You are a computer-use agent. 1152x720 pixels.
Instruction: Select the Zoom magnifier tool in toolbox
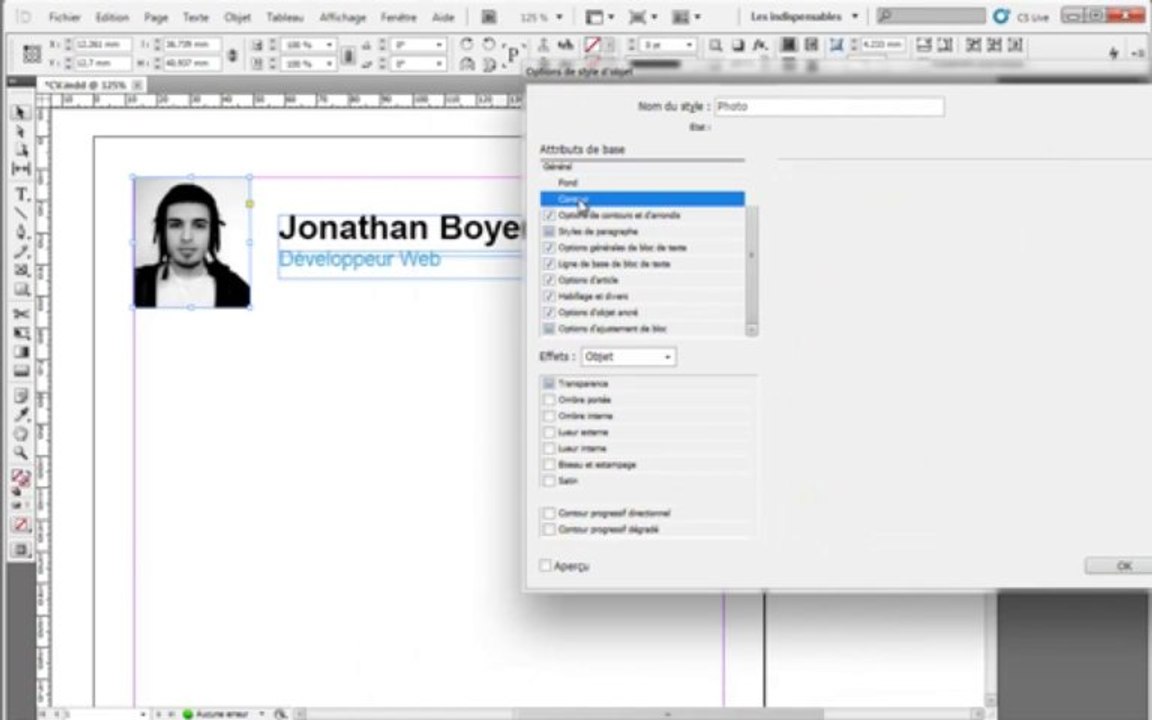[x=21, y=453]
